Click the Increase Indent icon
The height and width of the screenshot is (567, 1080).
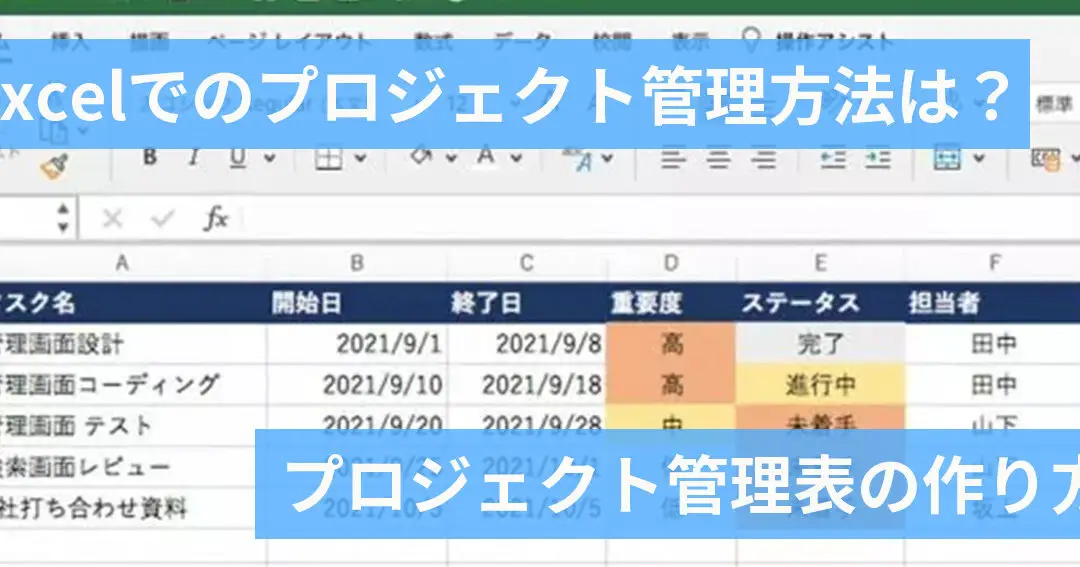[877, 158]
